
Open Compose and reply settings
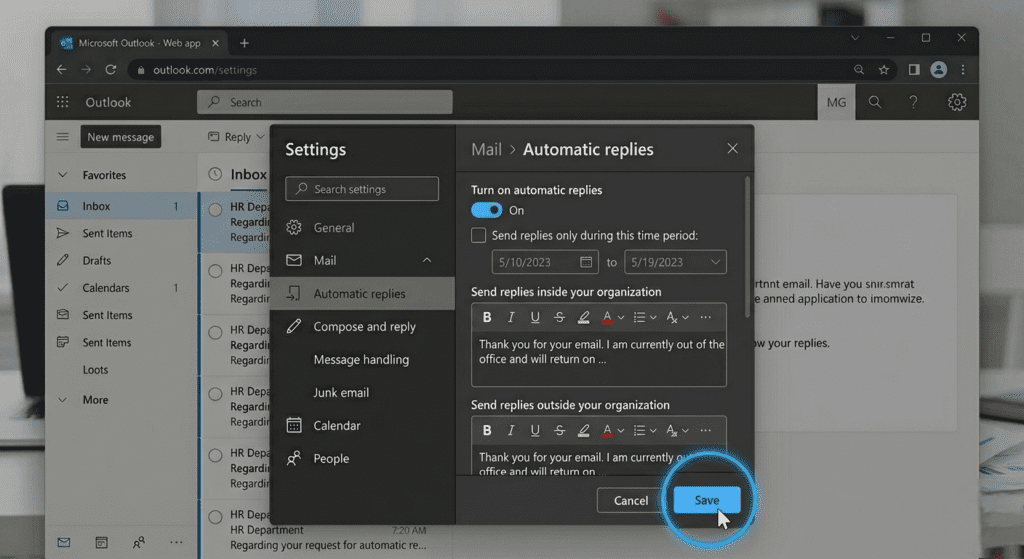(x=362, y=327)
